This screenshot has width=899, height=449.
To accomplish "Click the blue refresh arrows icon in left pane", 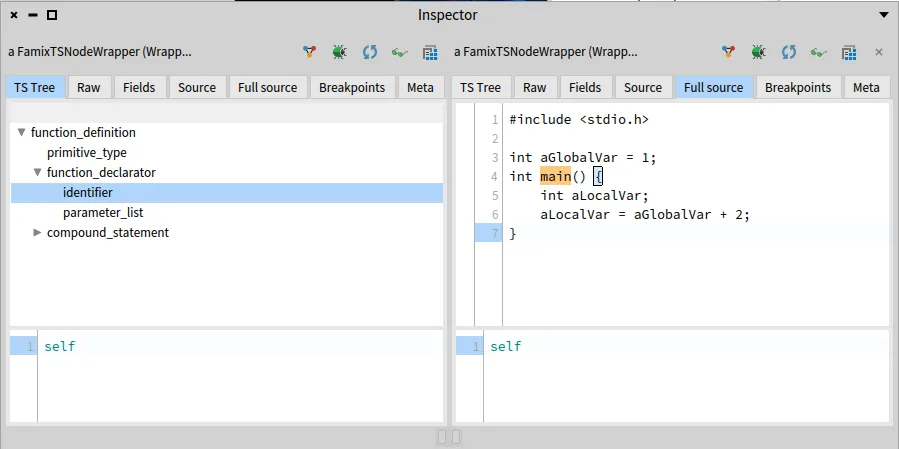I will 370,52.
